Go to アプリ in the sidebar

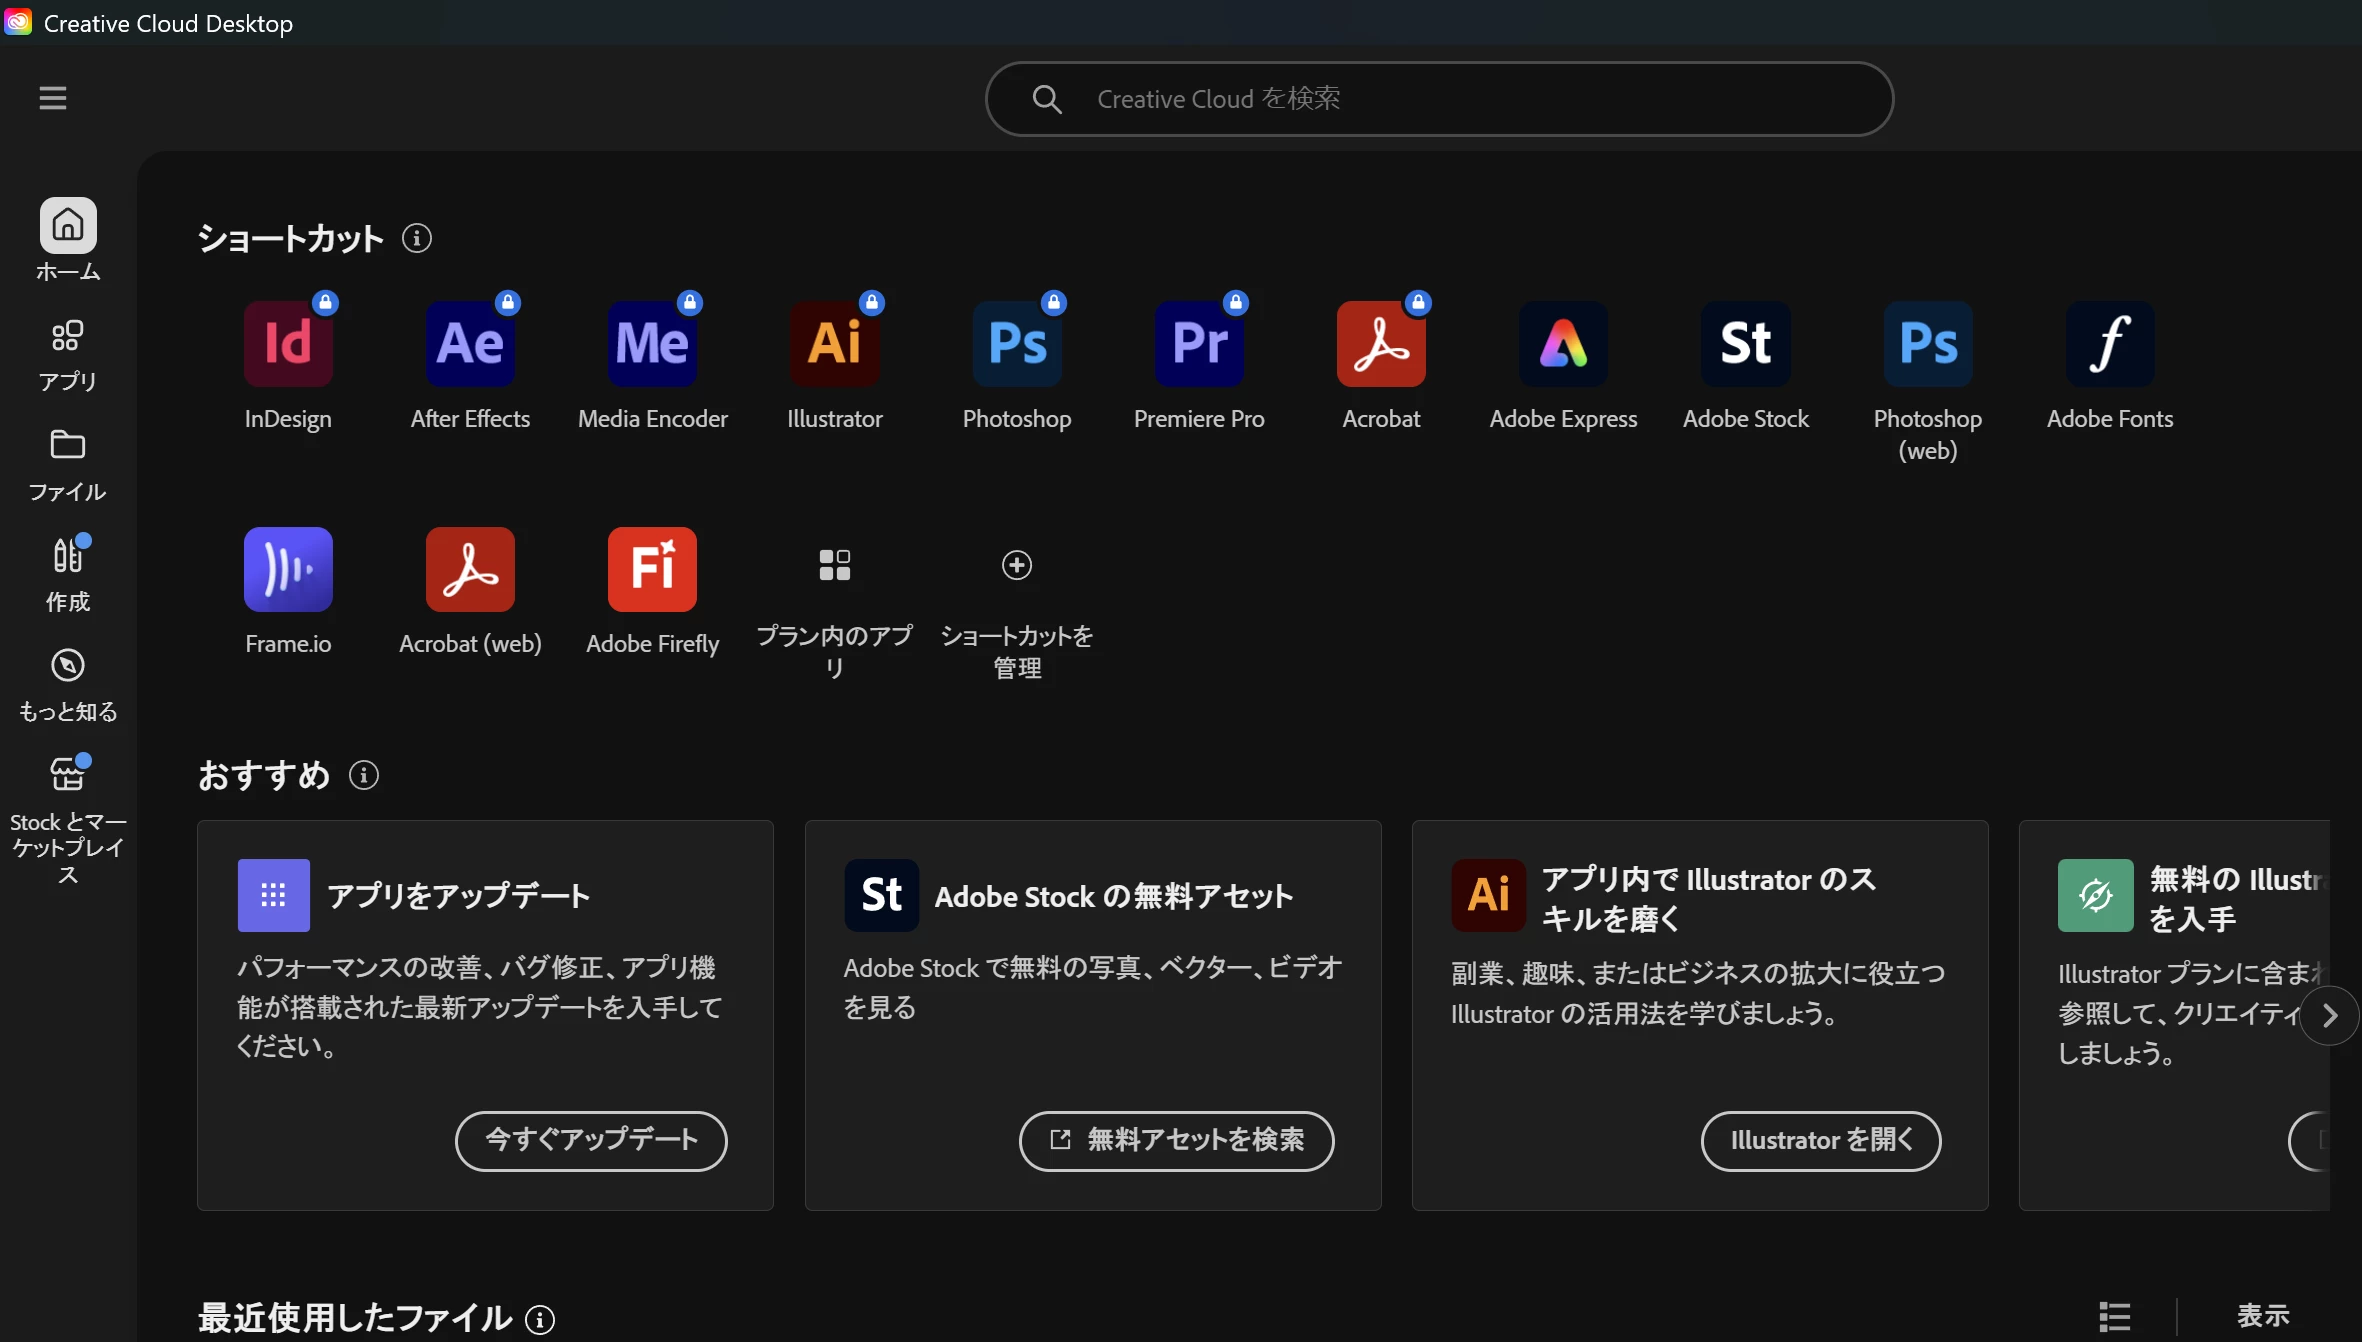(68, 354)
